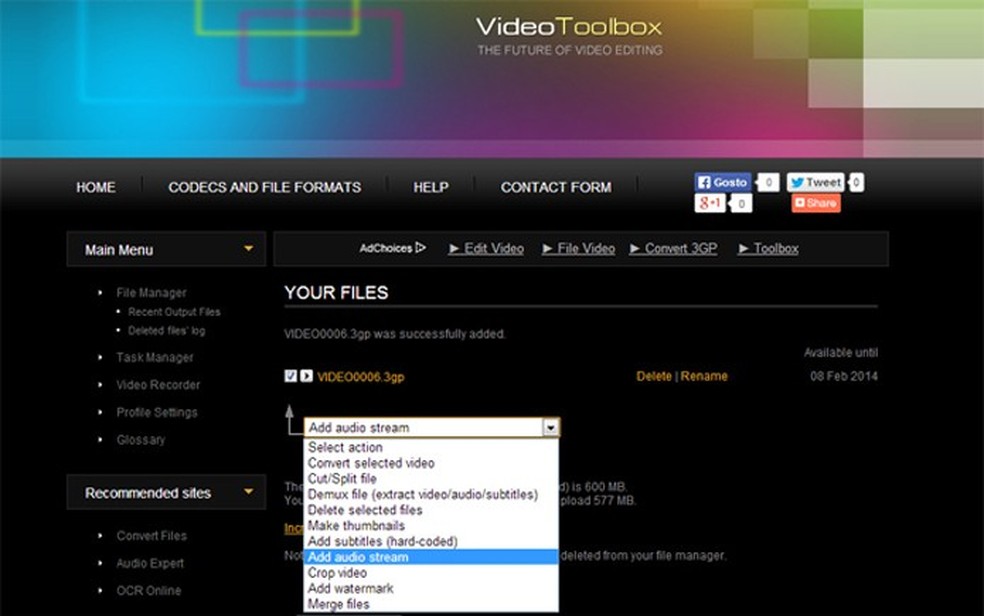Open the HOME menu item
984x616 pixels.
[95, 187]
